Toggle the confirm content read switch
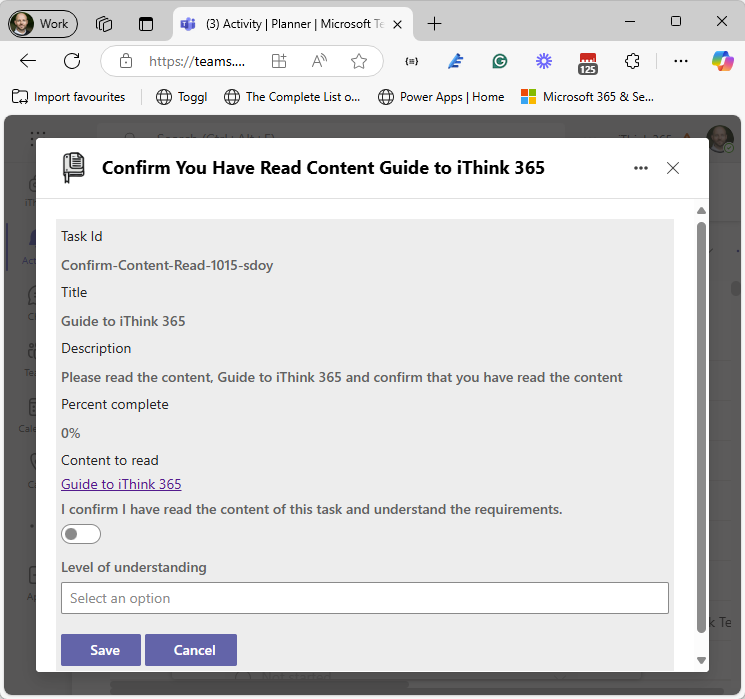This screenshot has width=745, height=699. point(81,535)
